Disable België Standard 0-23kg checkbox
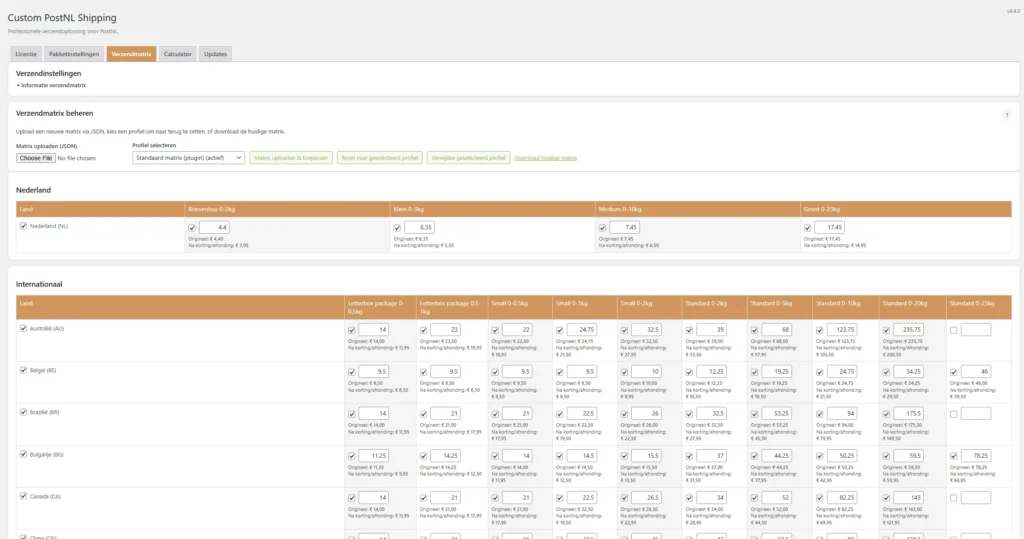Image resolution: width=1024 pixels, height=539 pixels. click(x=953, y=372)
